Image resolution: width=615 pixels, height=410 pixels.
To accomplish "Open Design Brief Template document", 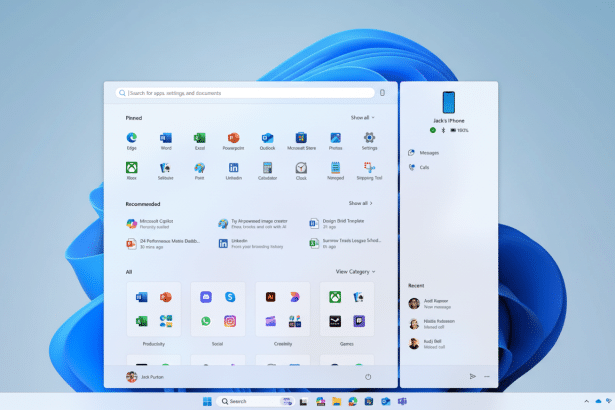I will tap(337, 224).
